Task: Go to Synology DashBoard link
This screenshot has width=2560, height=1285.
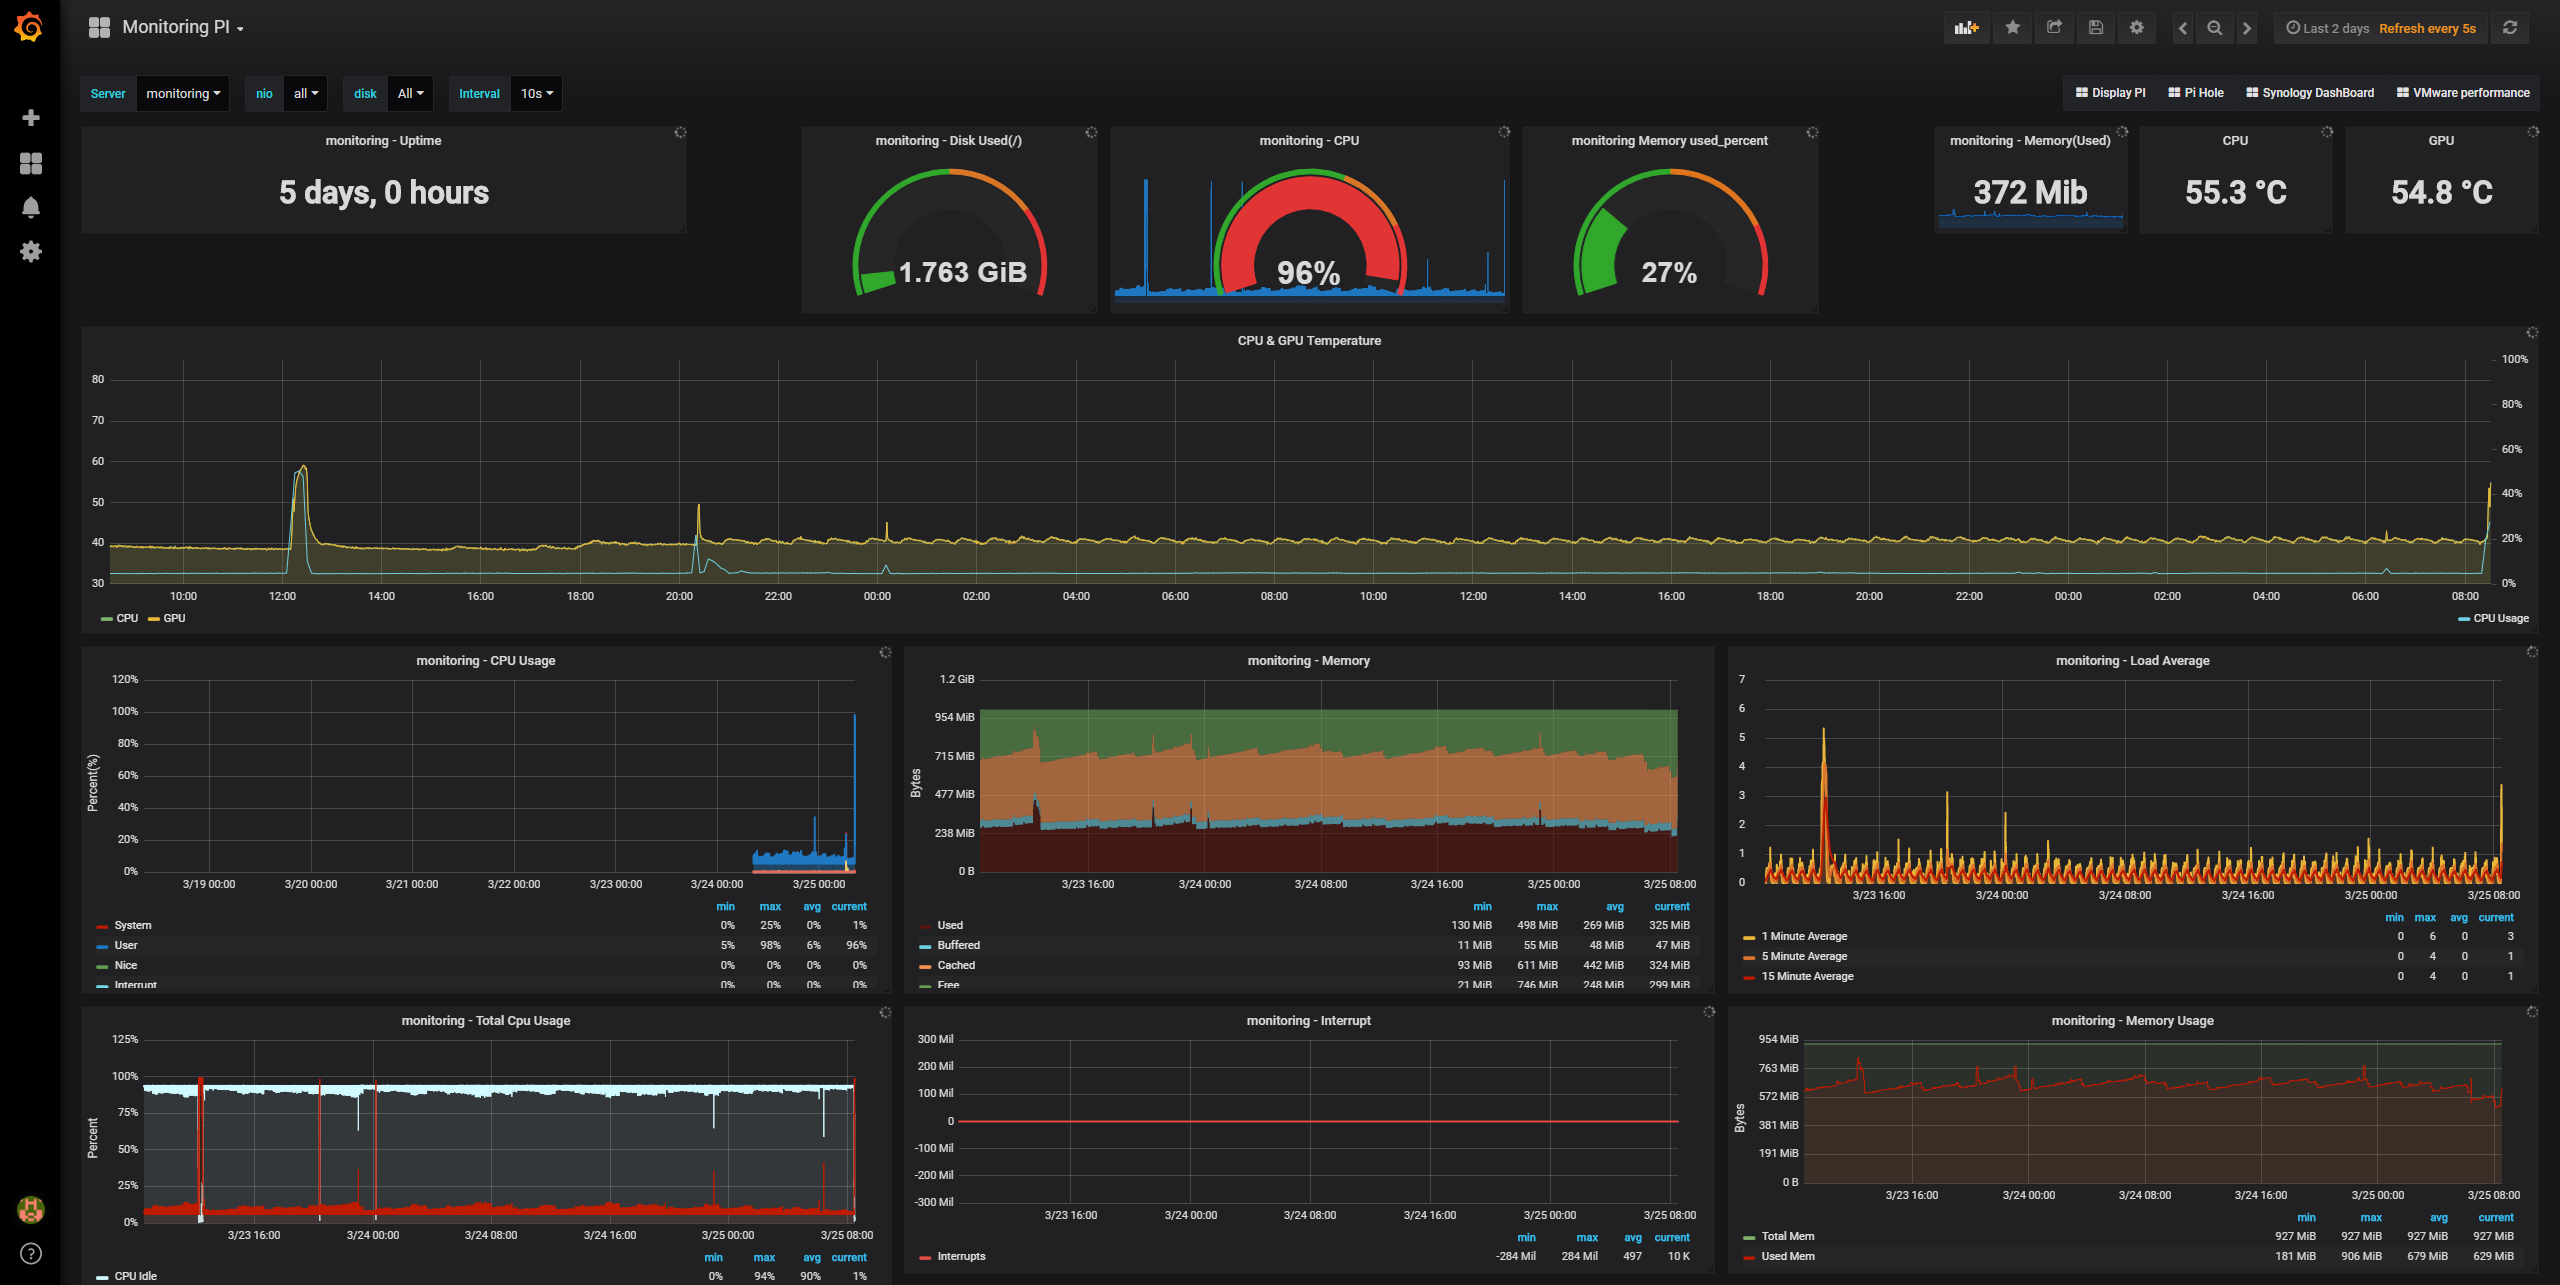Action: tap(2310, 93)
